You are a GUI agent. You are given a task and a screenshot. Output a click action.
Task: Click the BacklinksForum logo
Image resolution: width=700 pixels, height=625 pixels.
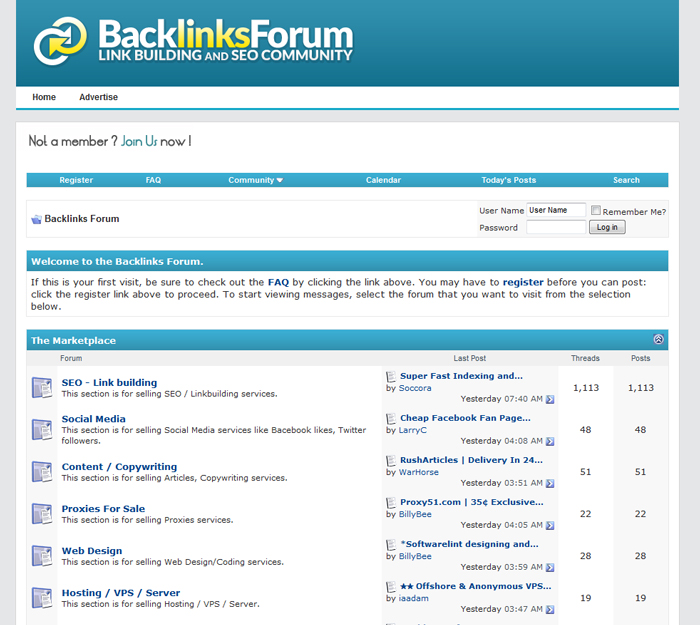click(193, 41)
